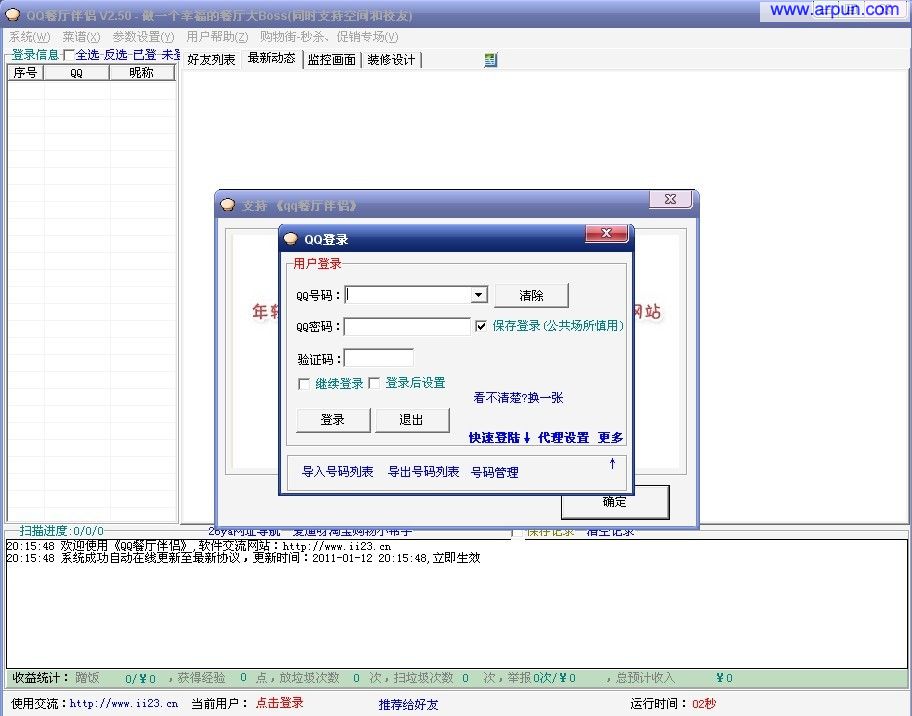This screenshot has height=716, width=912.
Task: Enable 继续登录 checkbox
Action: (304, 384)
